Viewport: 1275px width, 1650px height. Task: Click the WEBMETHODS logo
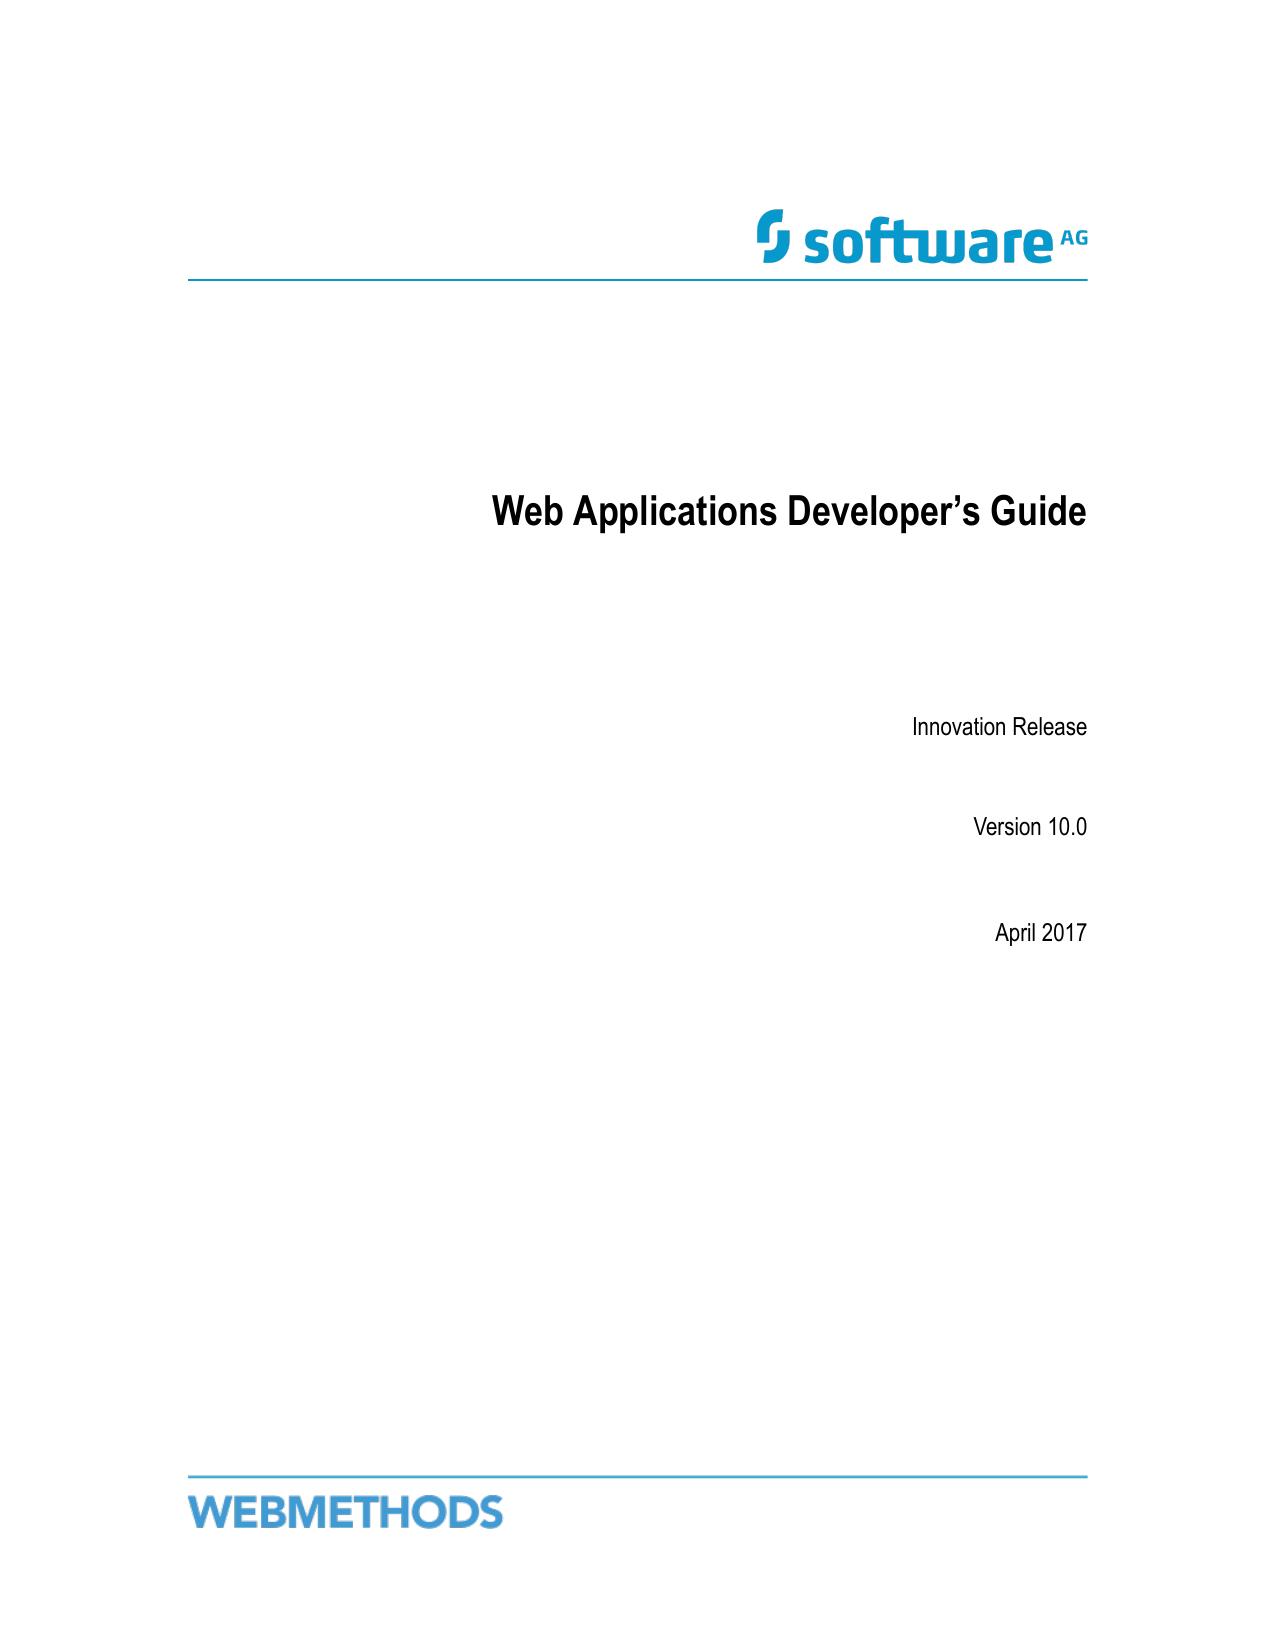(345, 1512)
